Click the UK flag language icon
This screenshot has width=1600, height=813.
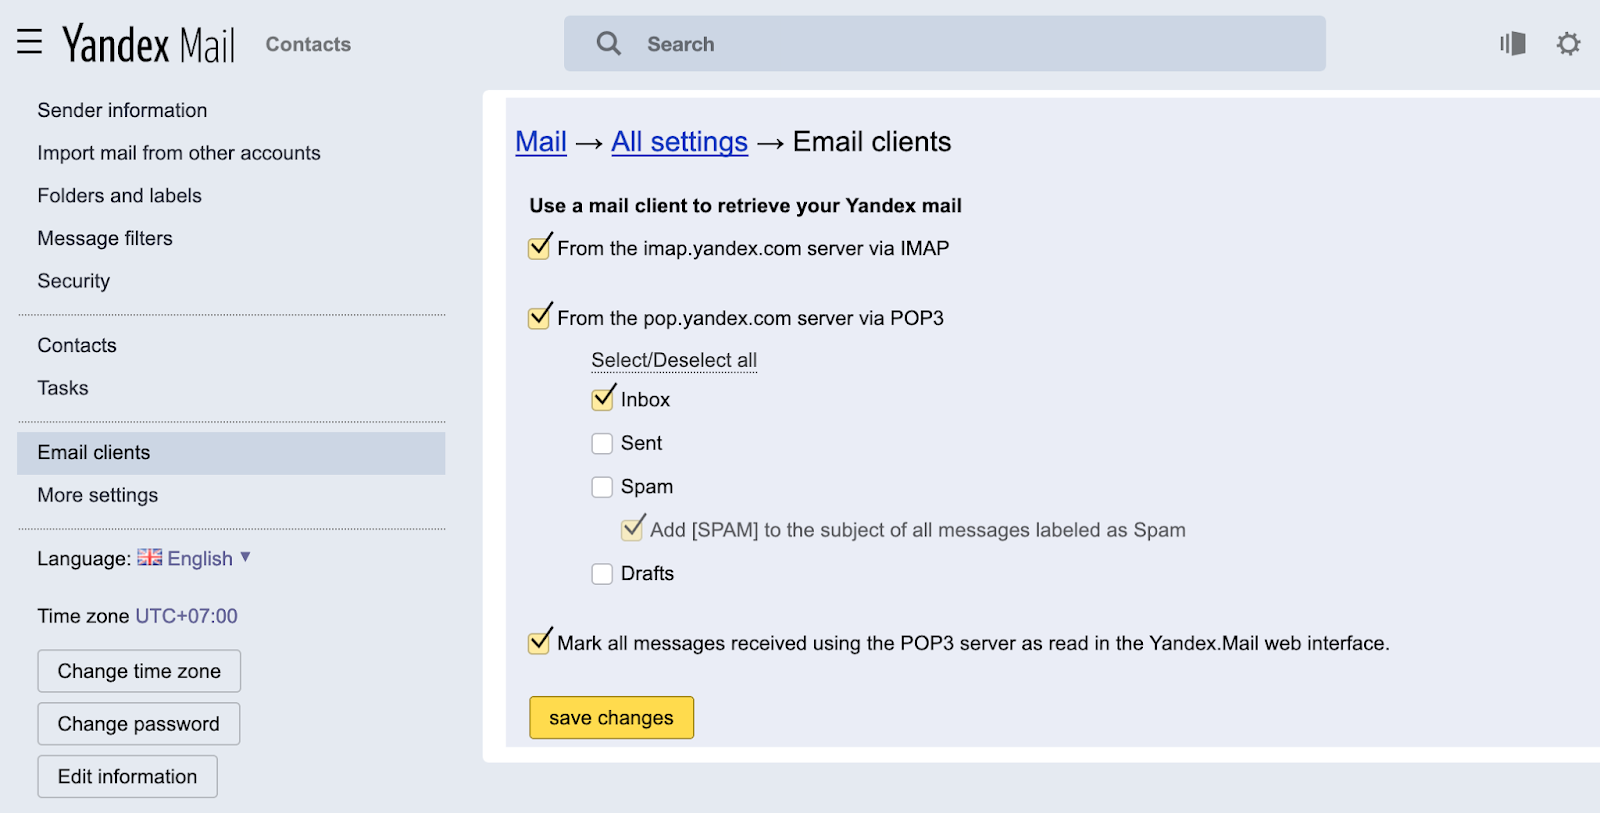(x=149, y=558)
